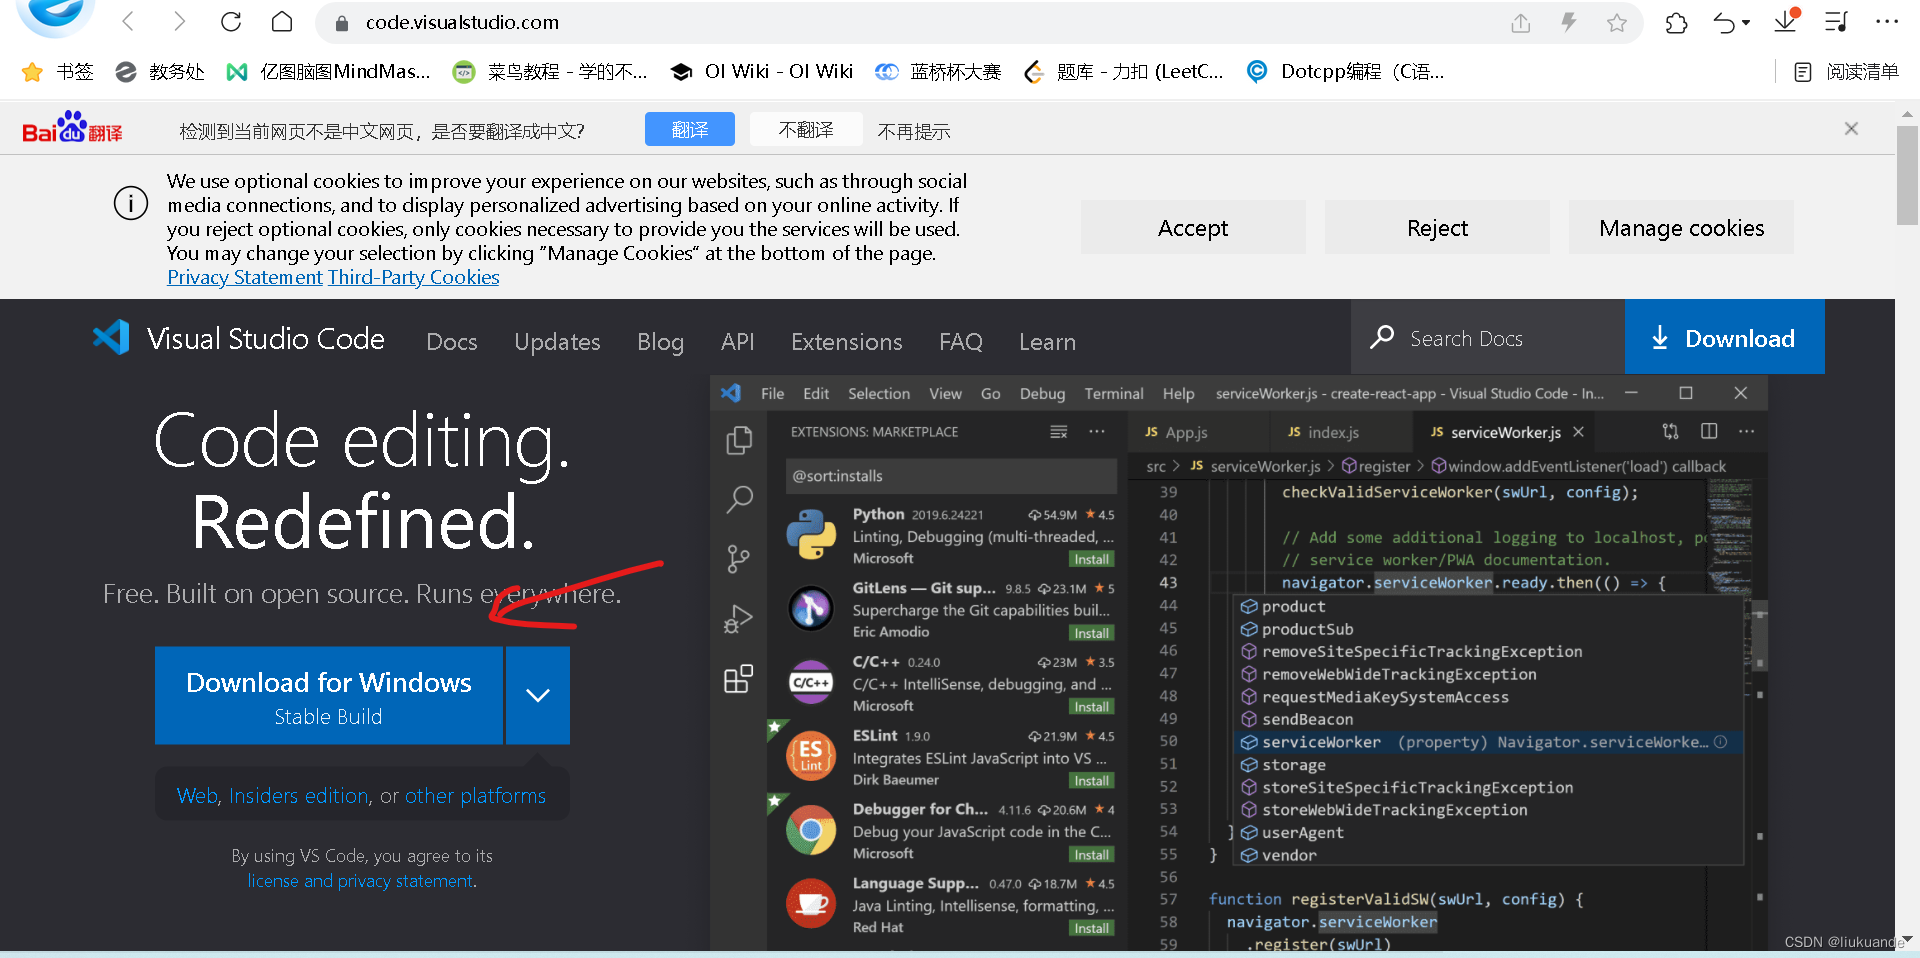Open the Privacy Statement link

coord(245,277)
